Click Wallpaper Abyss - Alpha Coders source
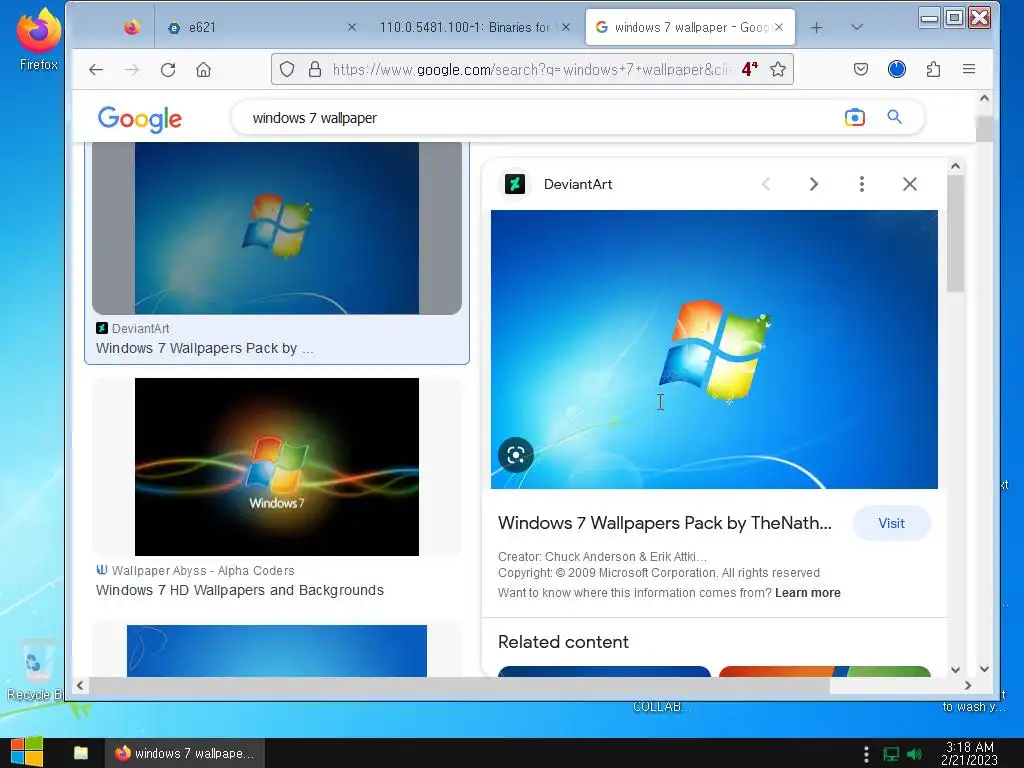 (x=203, y=571)
